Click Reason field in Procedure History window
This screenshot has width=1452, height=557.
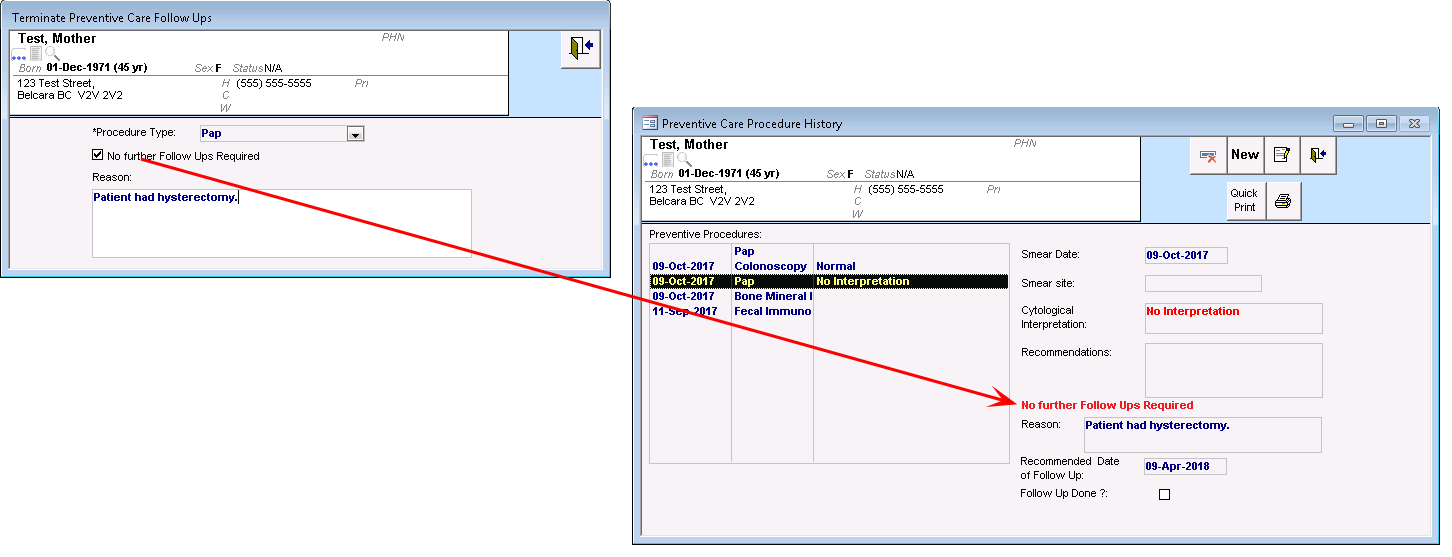click(1203, 435)
